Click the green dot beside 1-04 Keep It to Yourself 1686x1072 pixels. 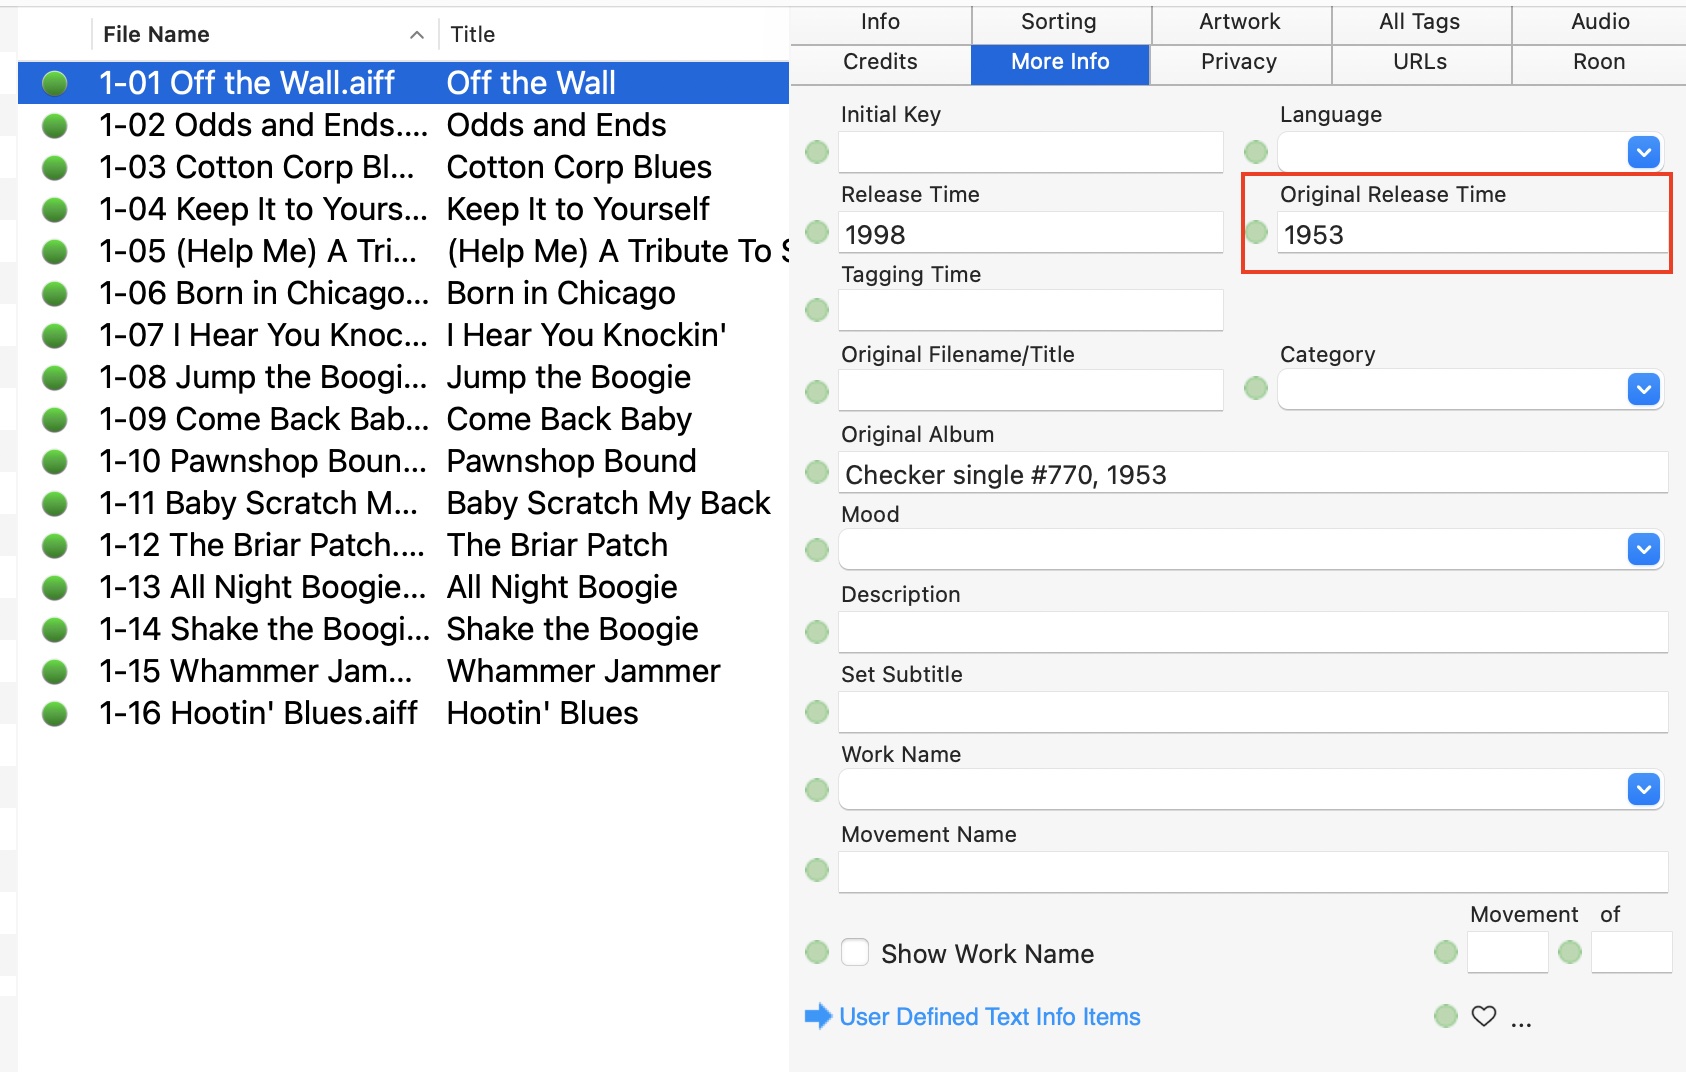[x=55, y=209]
